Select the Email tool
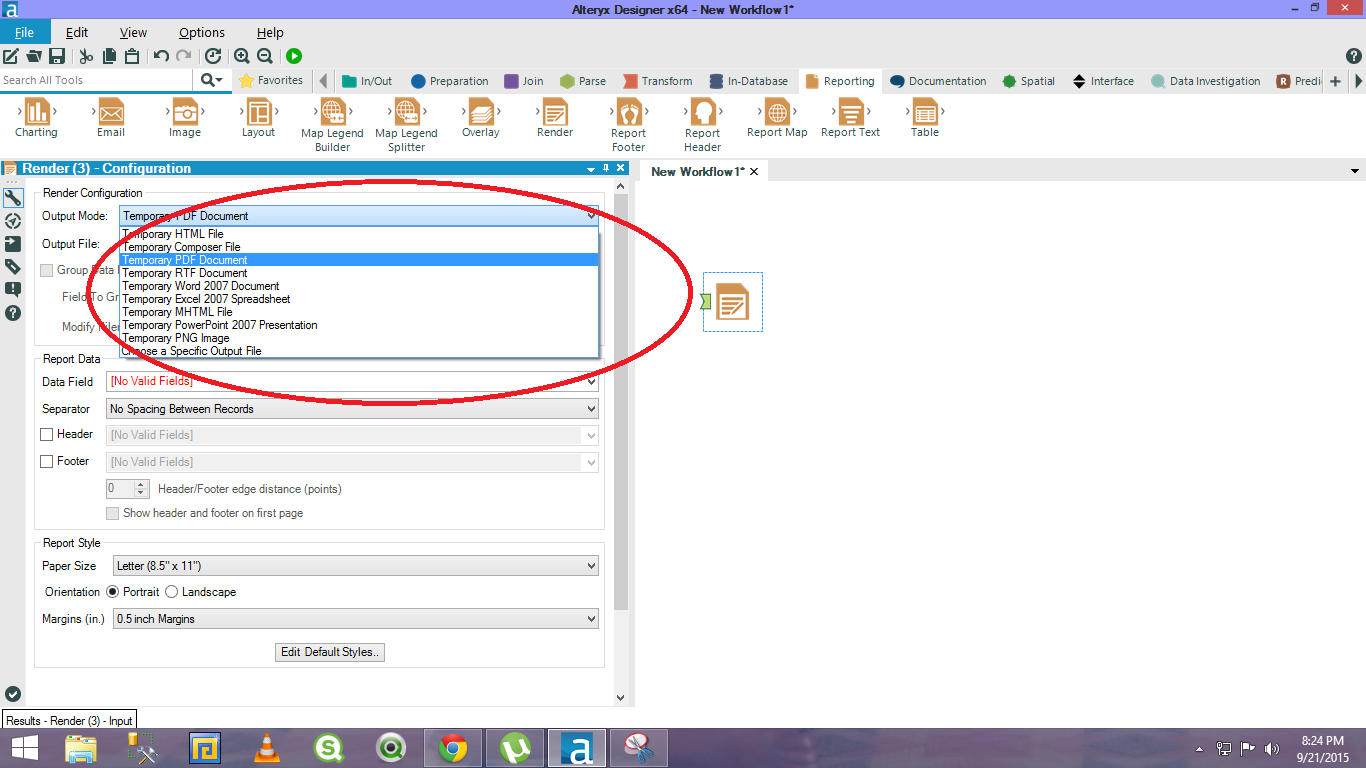 (111, 119)
